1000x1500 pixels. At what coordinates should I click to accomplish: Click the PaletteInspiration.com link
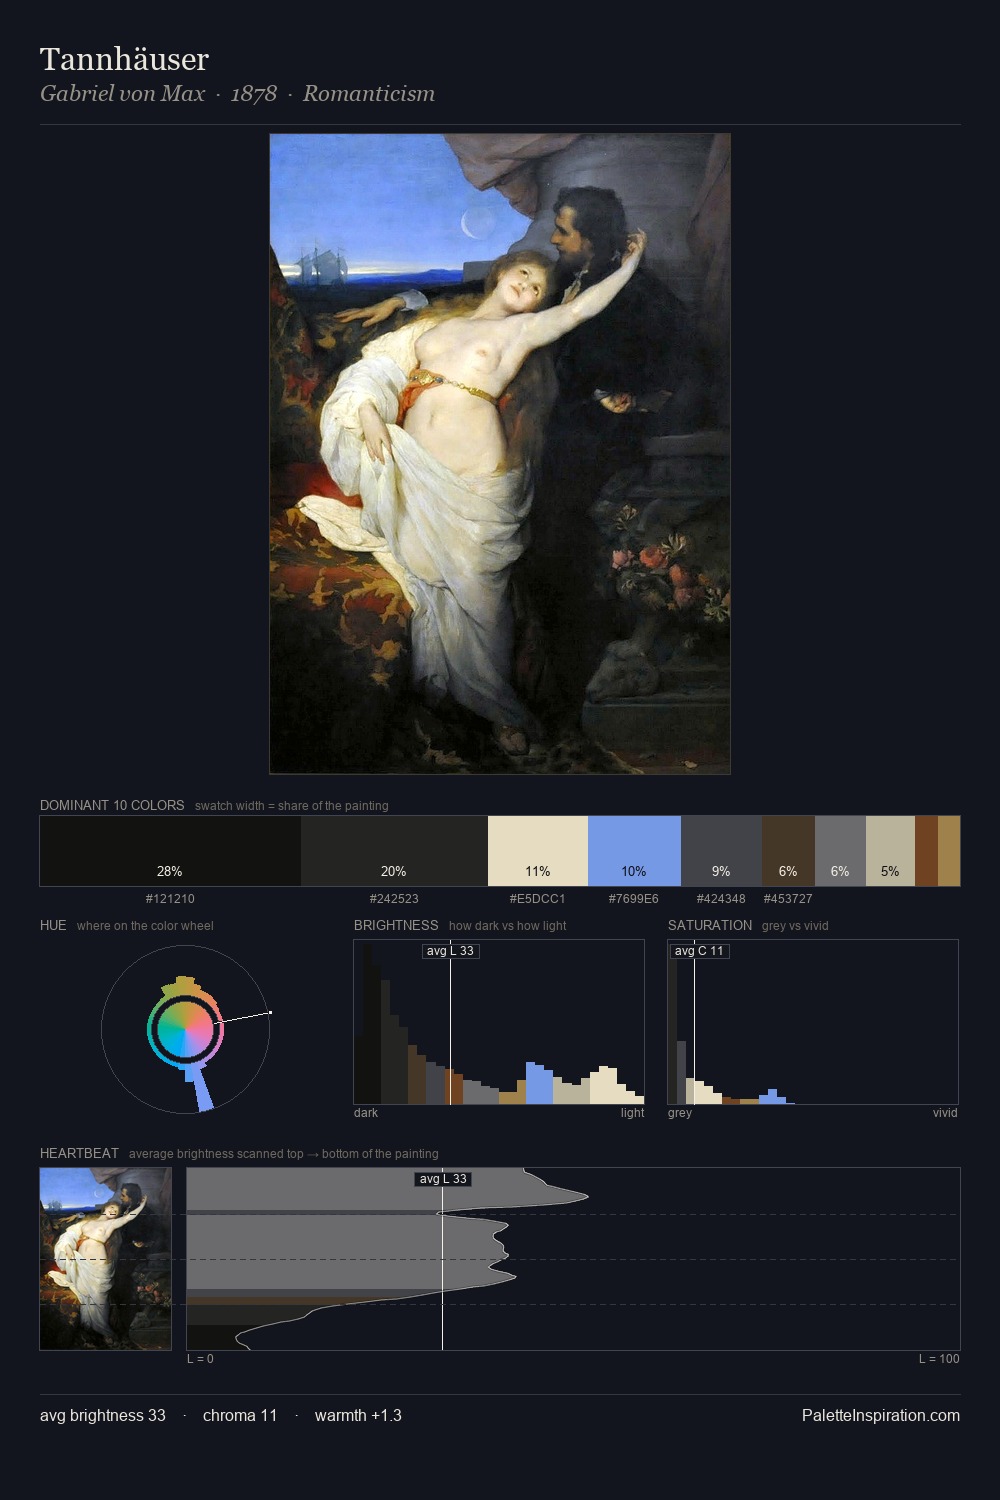pyautogui.click(x=881, y=1415)
